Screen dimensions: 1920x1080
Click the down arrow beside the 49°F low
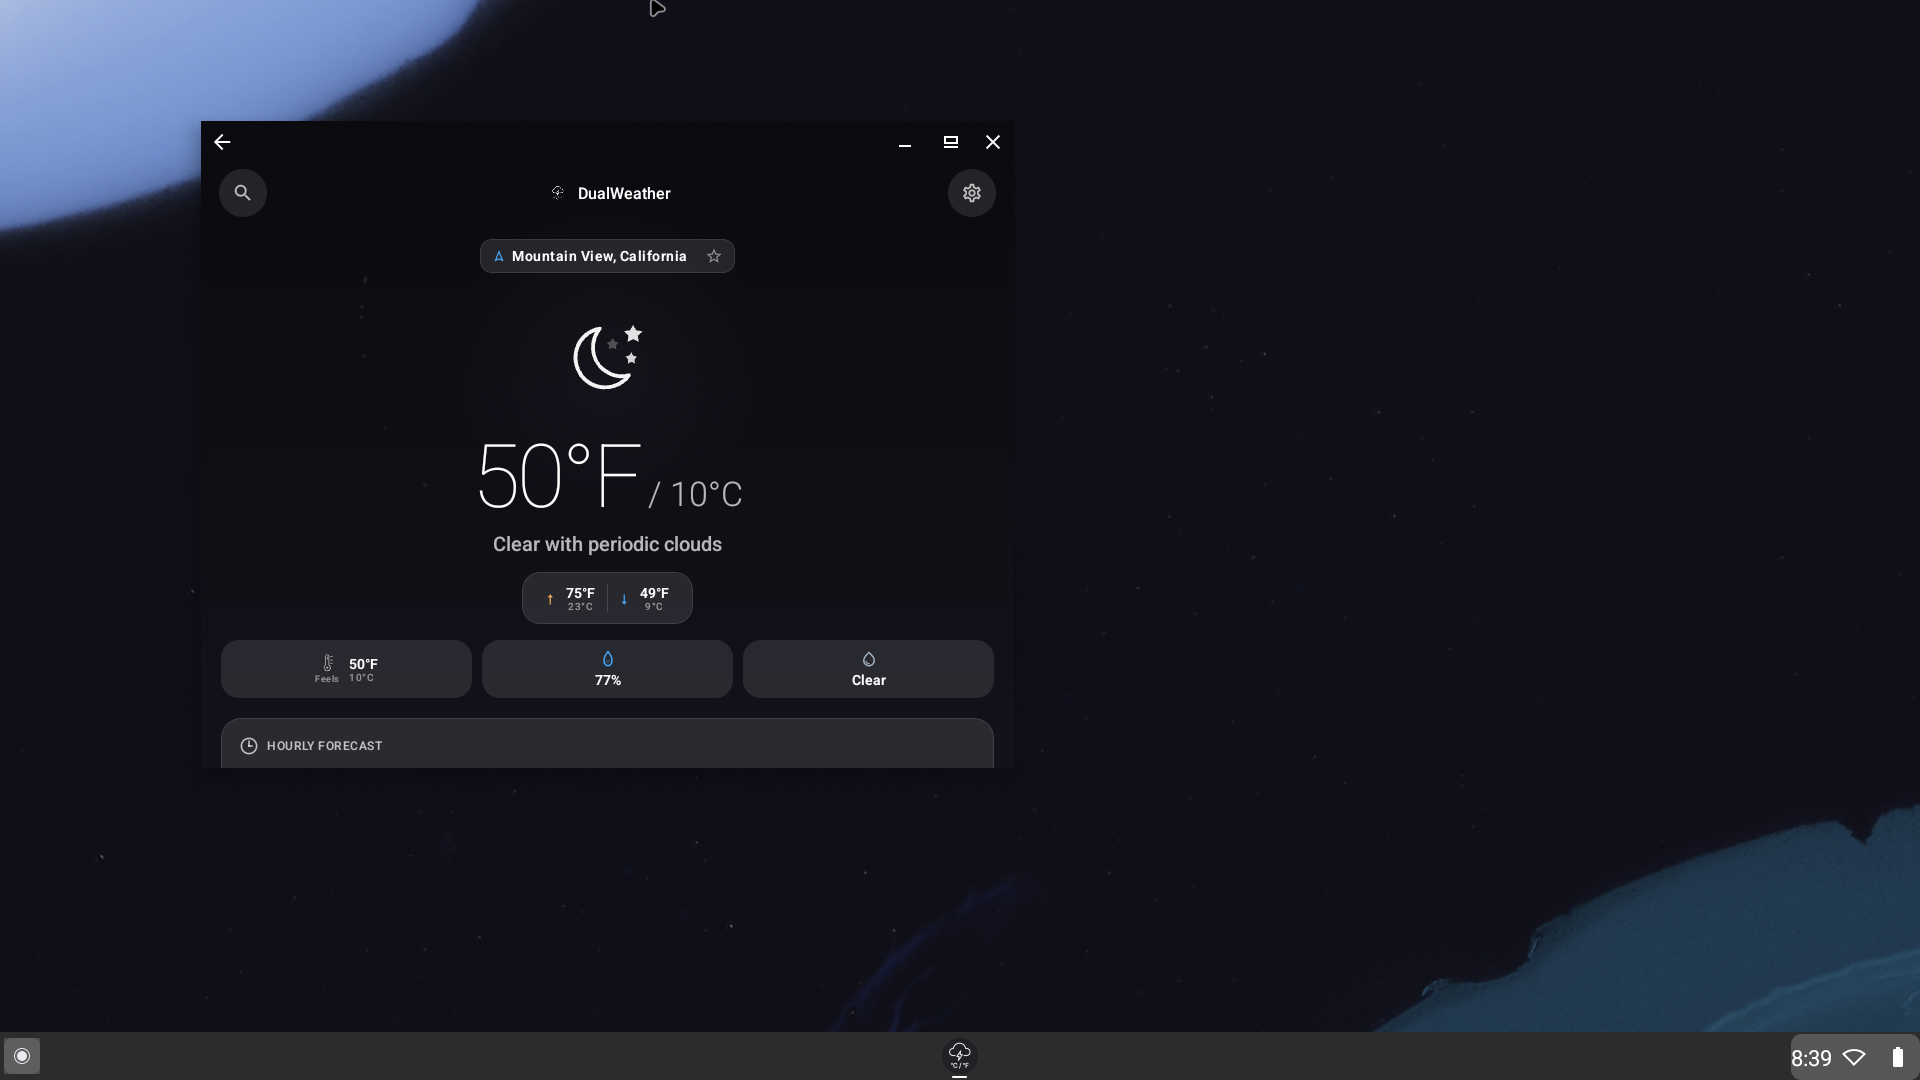point(623,598)
